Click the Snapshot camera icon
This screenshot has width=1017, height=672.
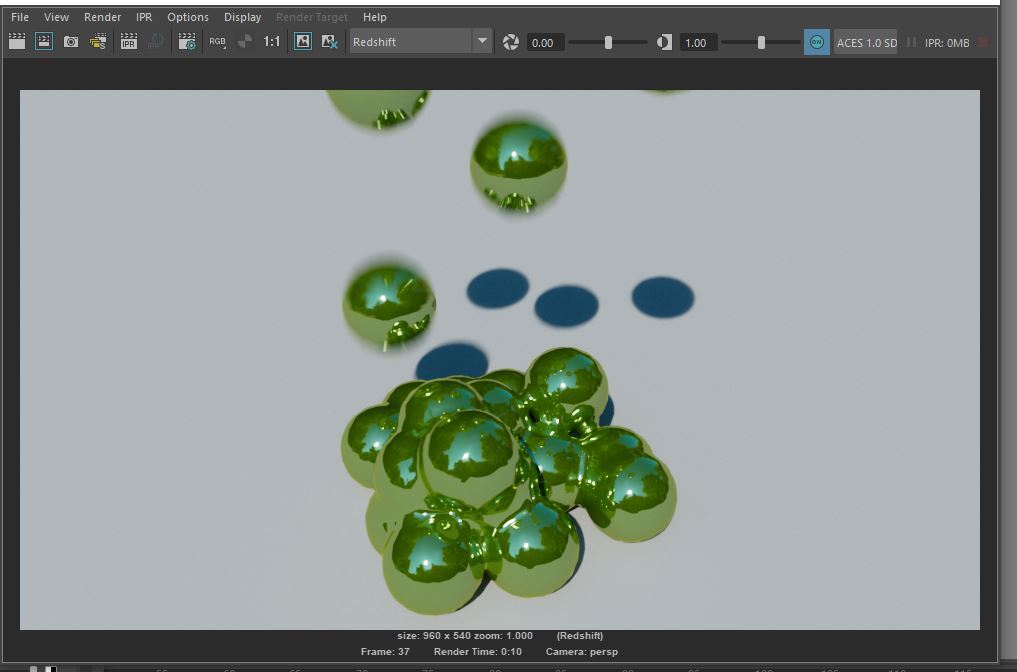[71, 42]
